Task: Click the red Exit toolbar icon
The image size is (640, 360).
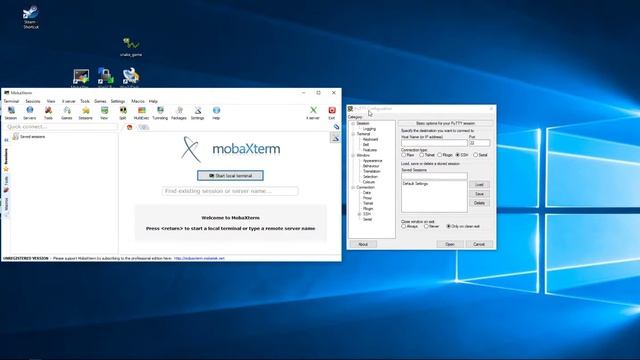Action: click(x=332, y=113)
